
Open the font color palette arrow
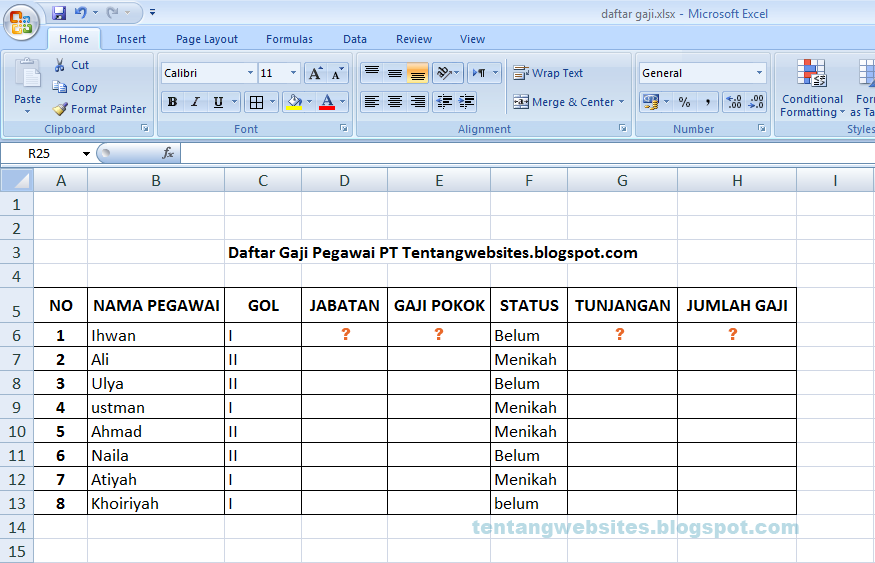coord(343,102)
